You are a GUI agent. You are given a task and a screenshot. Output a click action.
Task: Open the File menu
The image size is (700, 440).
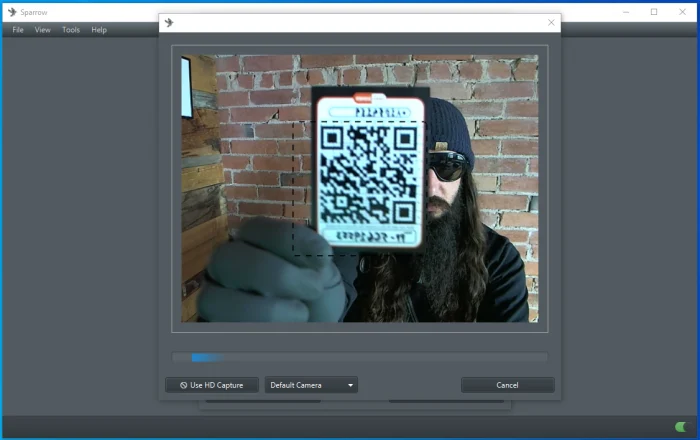(18, 30)
